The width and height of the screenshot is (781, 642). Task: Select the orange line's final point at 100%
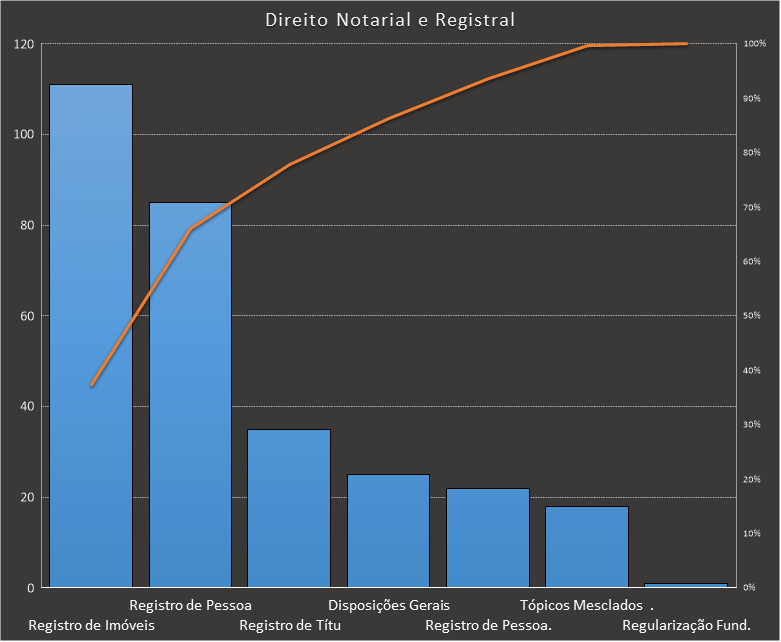tap(686, 44)
